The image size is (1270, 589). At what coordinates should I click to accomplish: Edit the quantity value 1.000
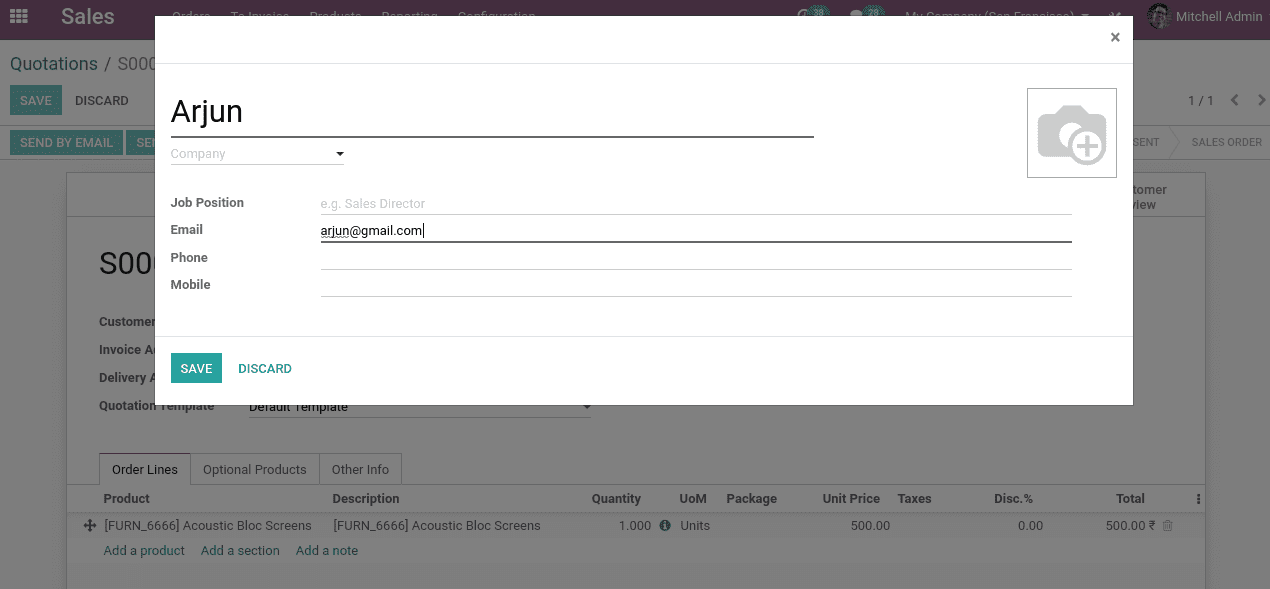click(634, 525)
